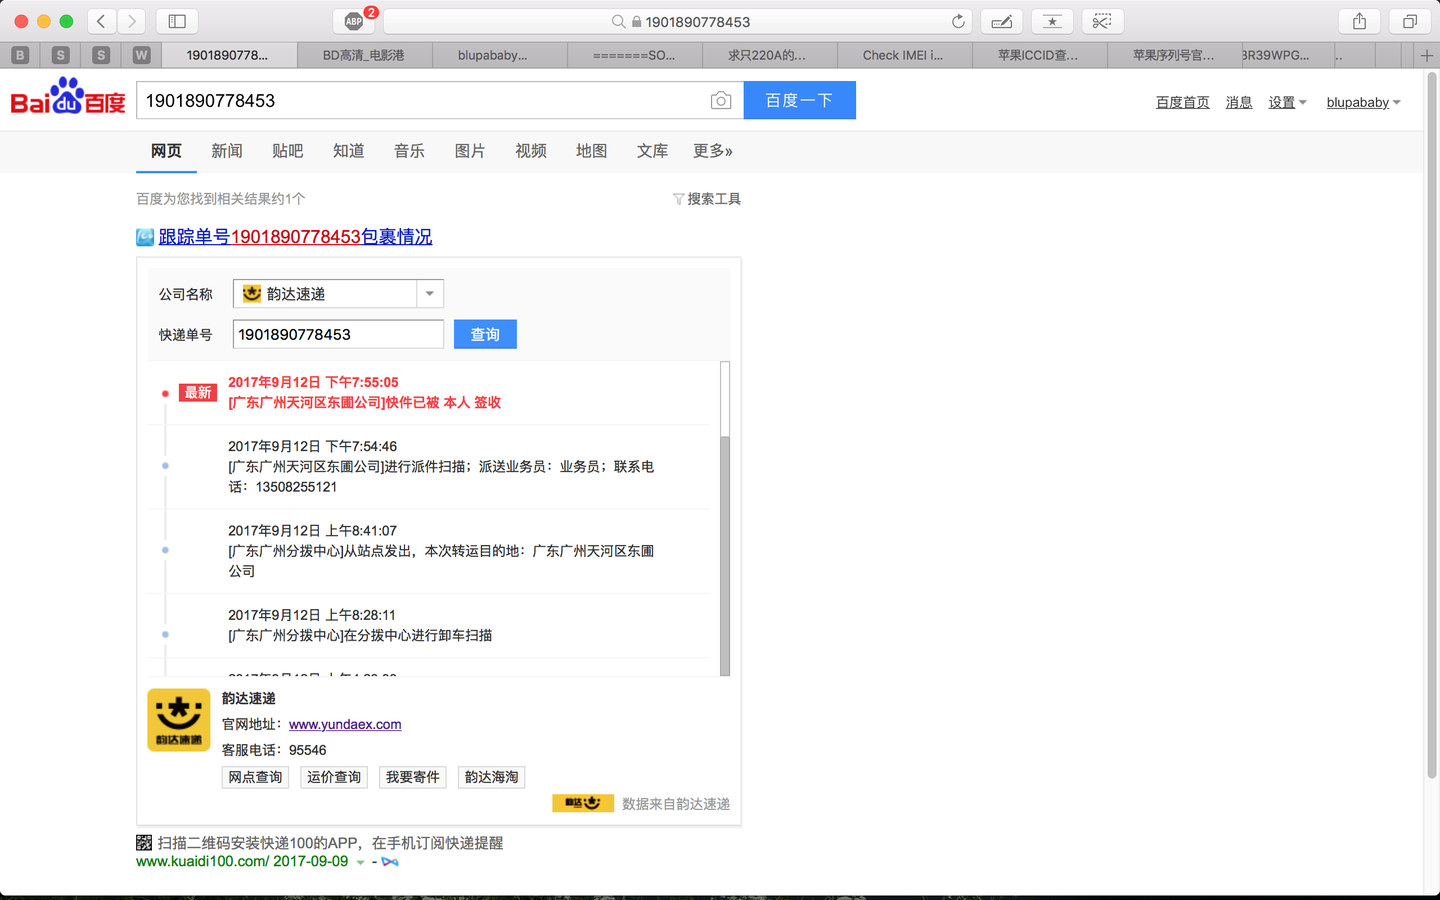This screenshot has height=900, width=1440.
Task: Click the 韵达海淘 button
Action: tap(492, 777)
